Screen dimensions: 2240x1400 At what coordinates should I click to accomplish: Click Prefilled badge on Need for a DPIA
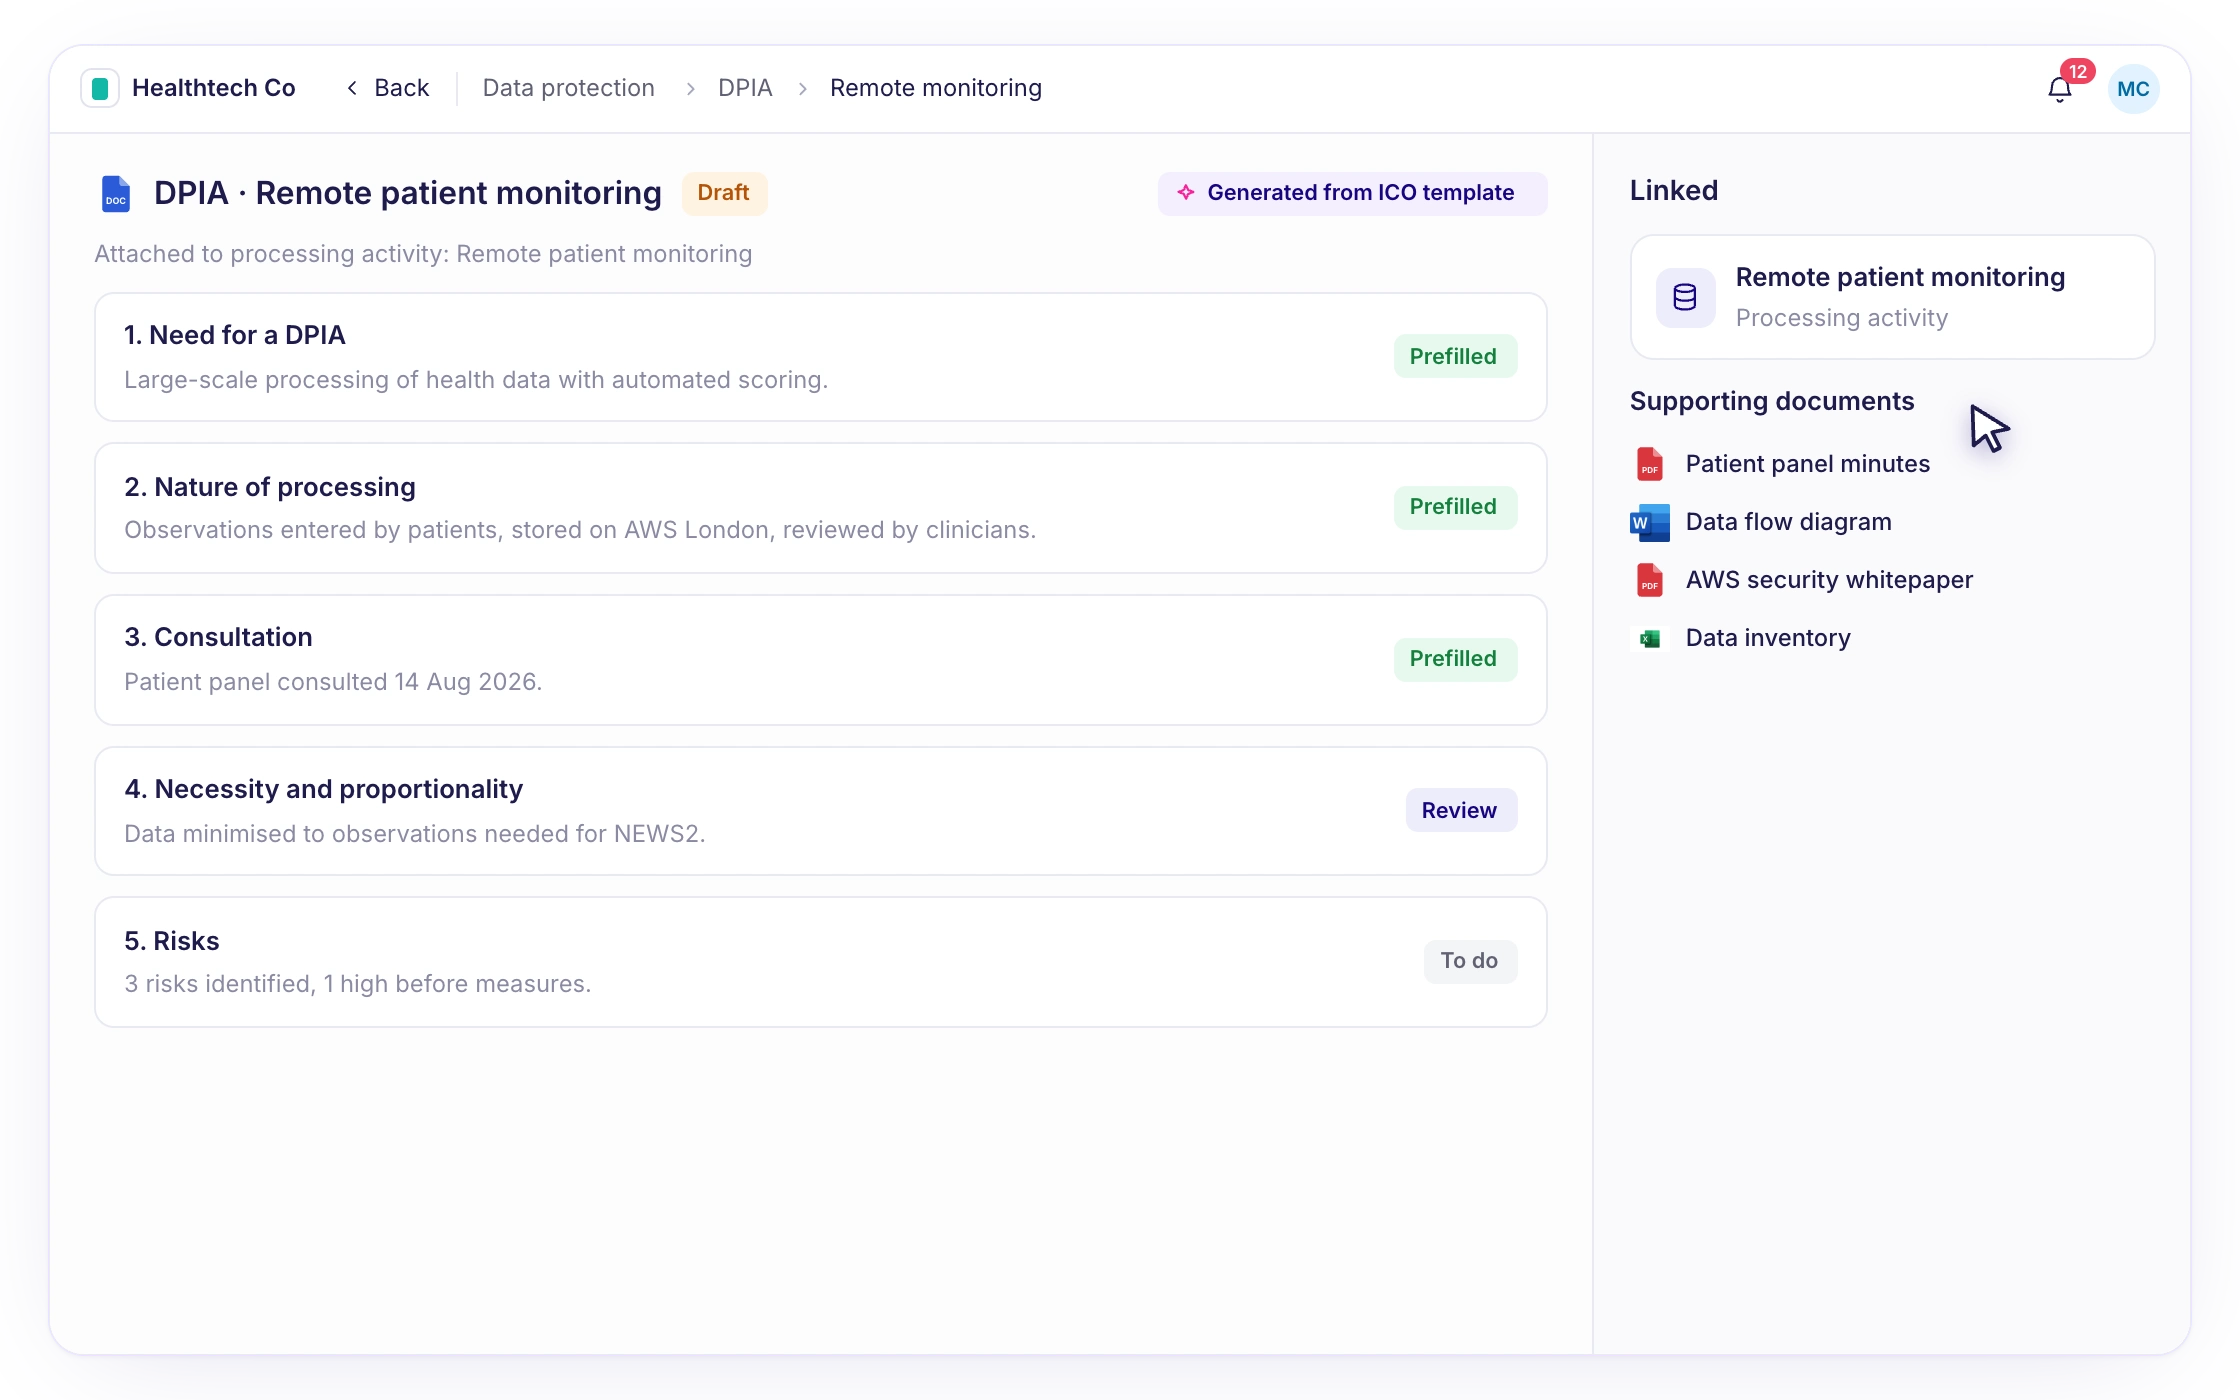pos(1455,357)
